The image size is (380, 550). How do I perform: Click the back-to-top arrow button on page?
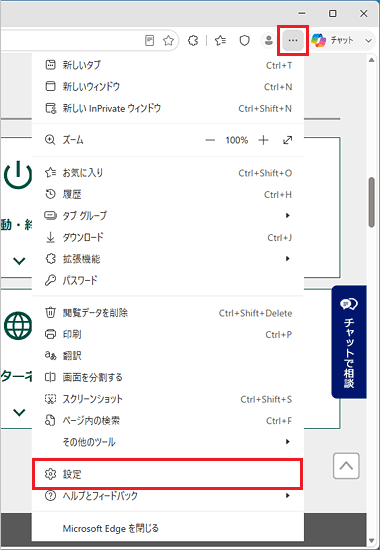point(346,466)
